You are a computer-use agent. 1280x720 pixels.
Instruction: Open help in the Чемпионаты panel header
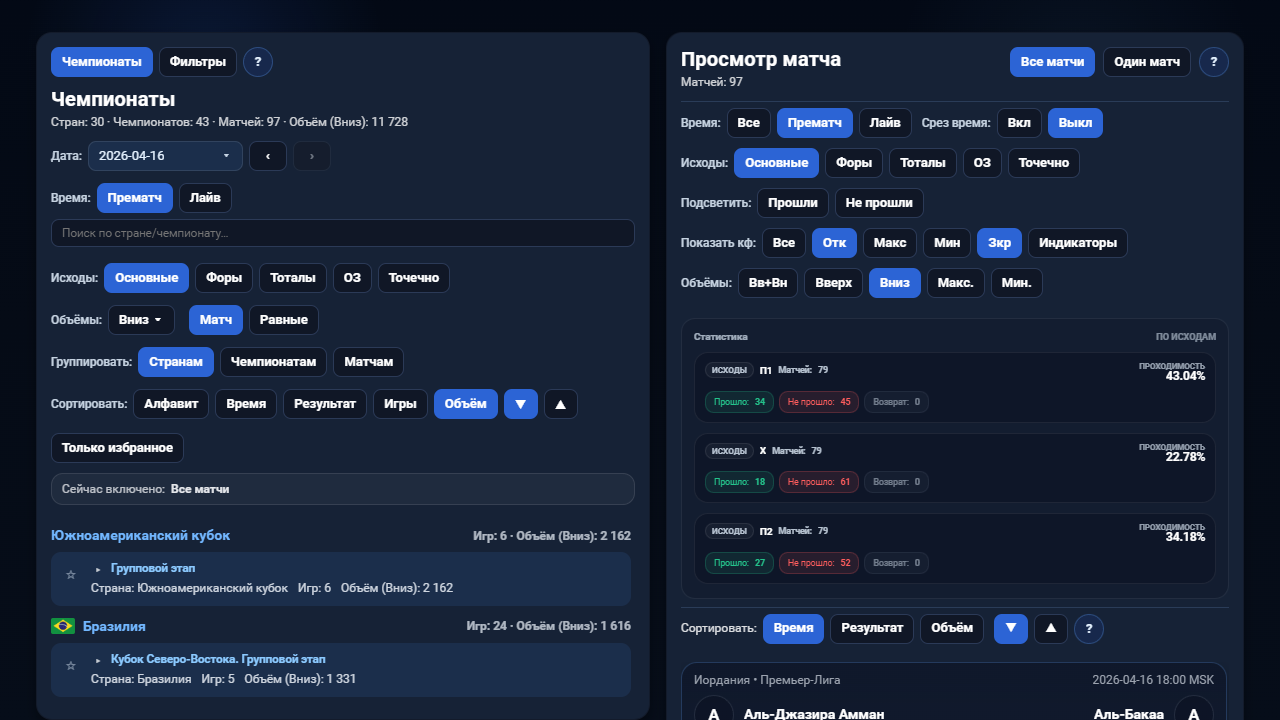click(258, 62)
